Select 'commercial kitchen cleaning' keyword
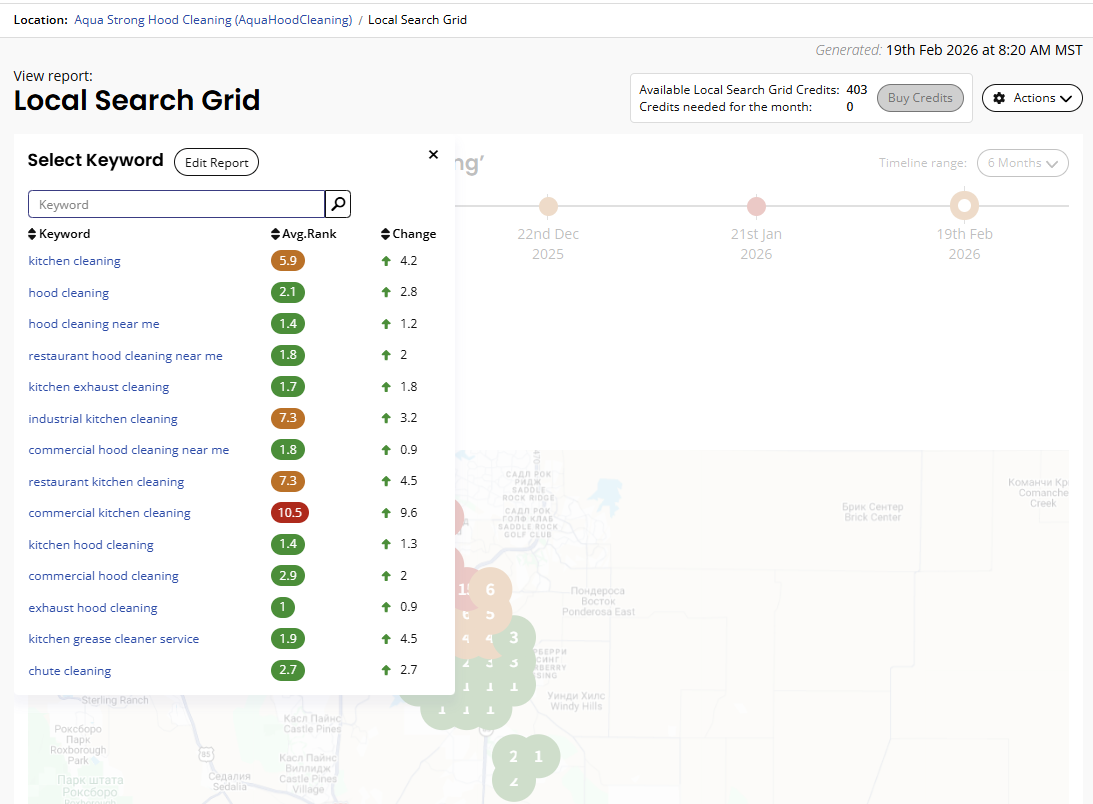The width and height of the screenshot is (1093, 804). point(109,513)
